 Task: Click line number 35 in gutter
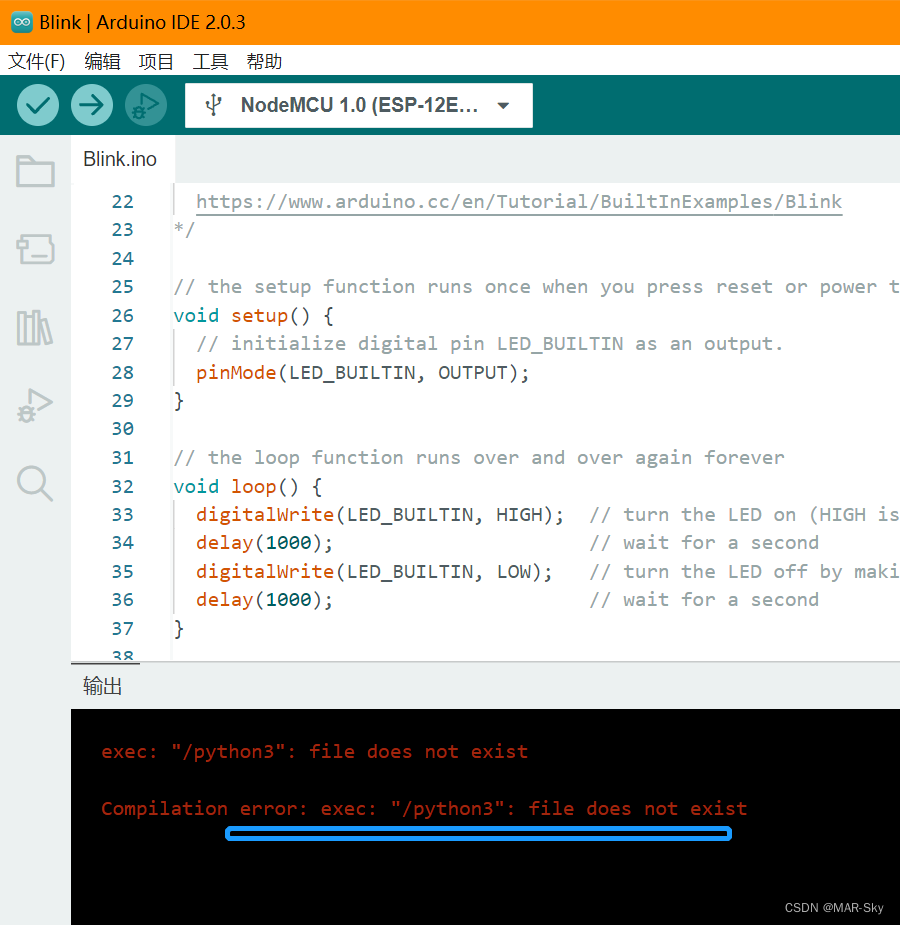(x=123, y=572)
